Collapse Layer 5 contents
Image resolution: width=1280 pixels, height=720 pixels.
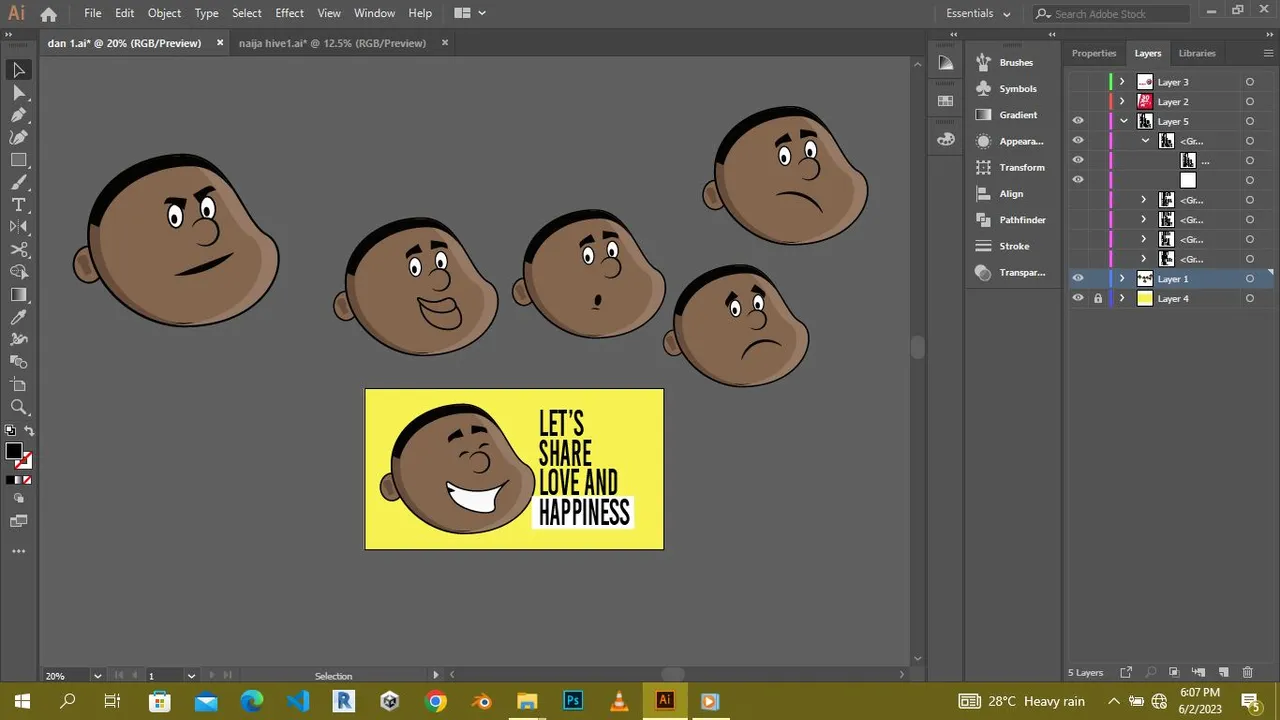tap(1123, 121)
